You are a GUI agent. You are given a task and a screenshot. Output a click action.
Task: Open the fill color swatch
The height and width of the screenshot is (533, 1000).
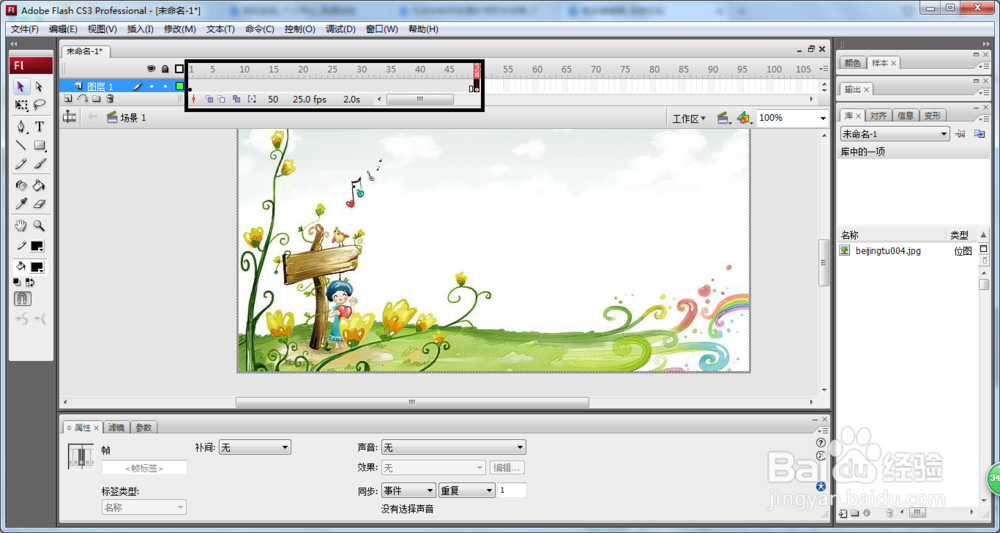pos(36,266)
